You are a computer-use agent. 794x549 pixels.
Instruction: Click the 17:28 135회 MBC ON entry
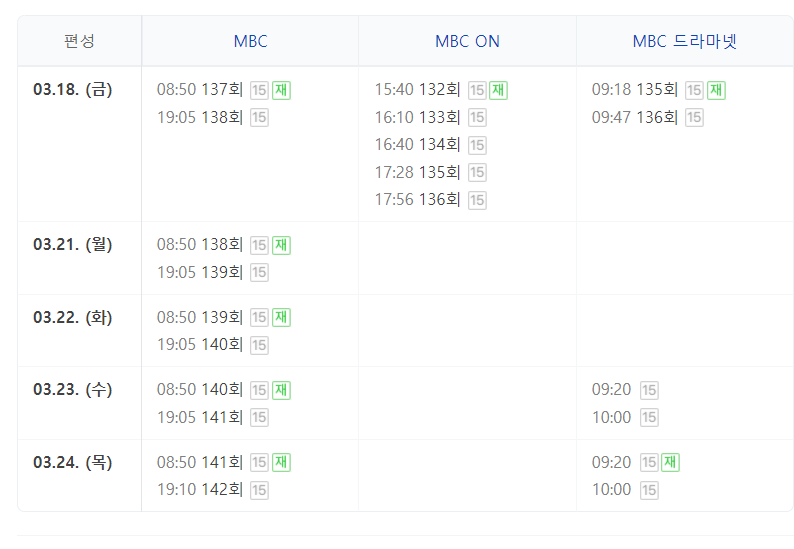(417, 172)
